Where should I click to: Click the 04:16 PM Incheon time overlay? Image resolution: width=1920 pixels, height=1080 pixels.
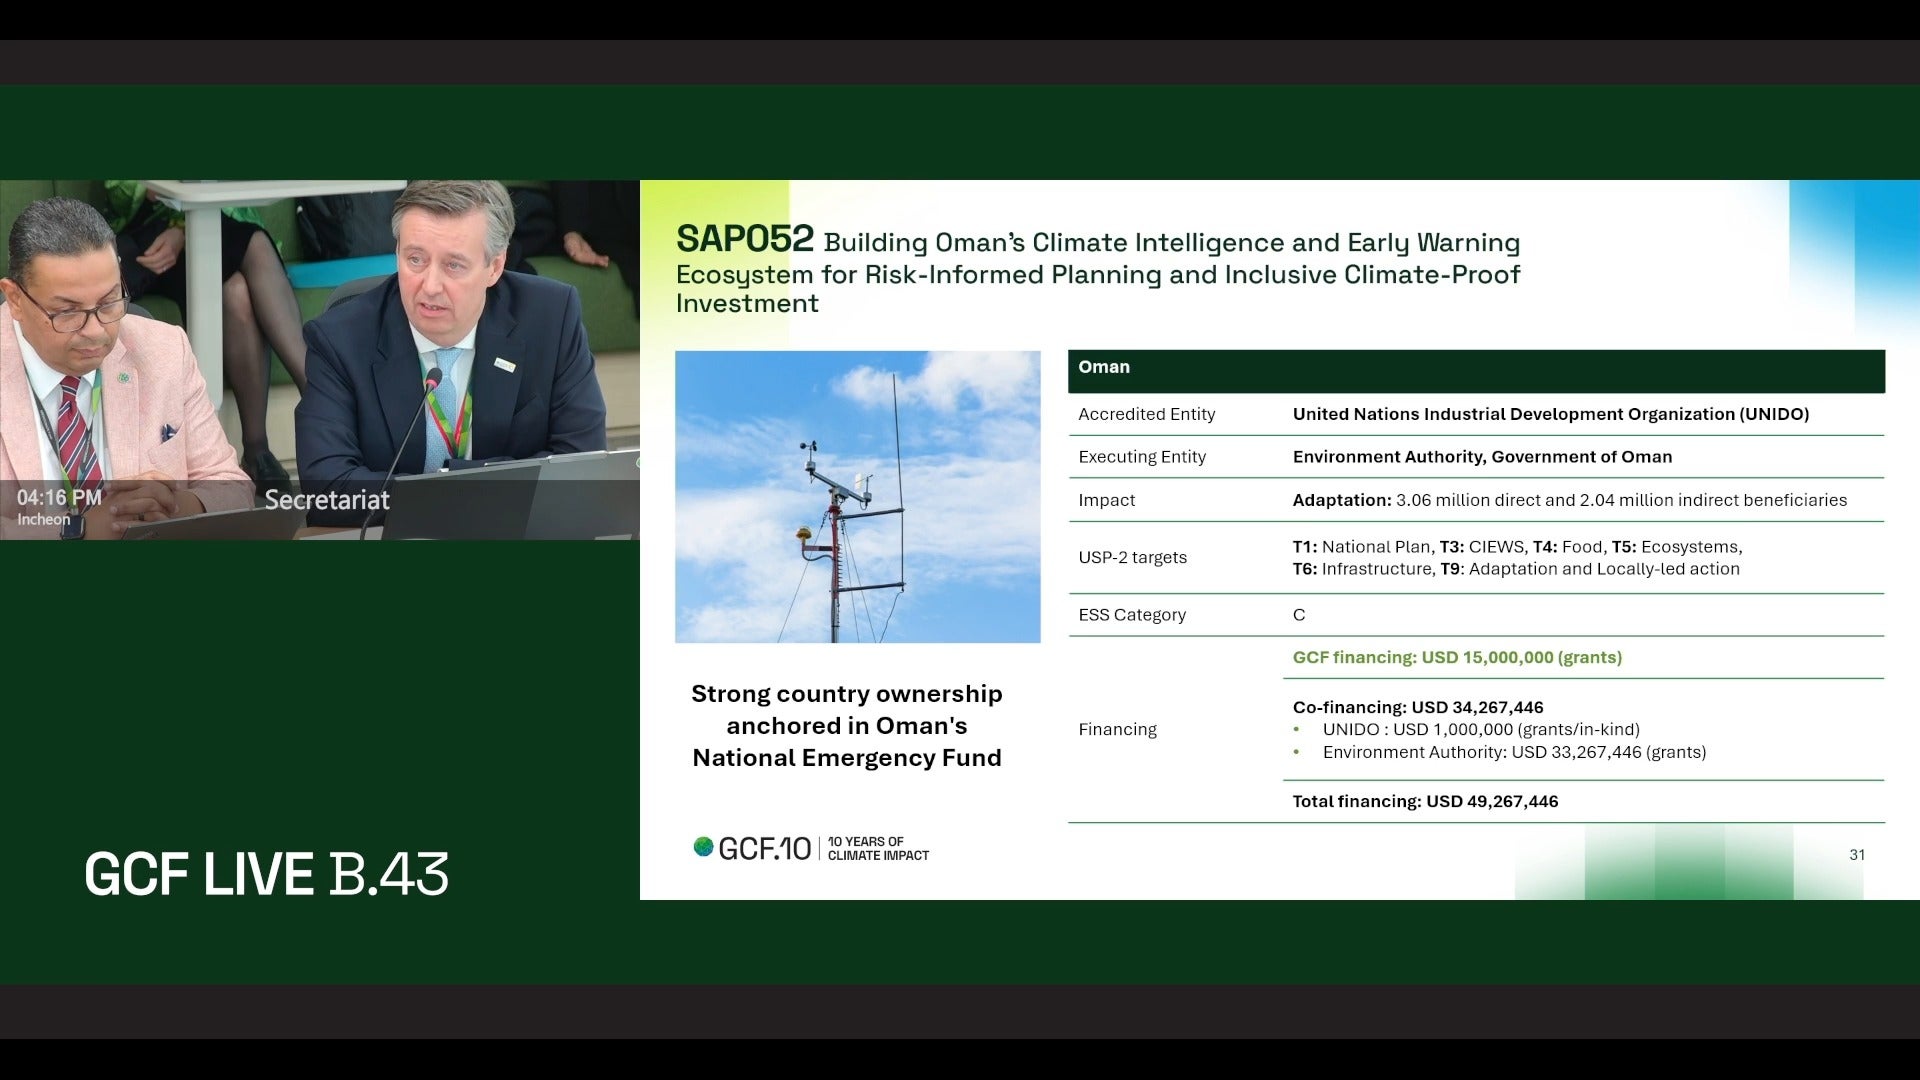[x=59, y=507]
